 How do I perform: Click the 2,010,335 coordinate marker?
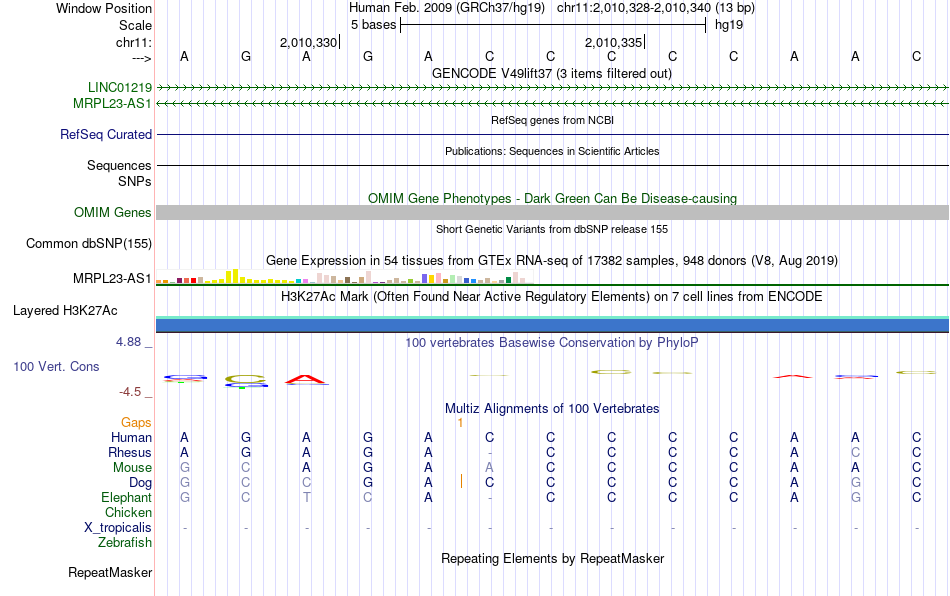(x=613, y=42)
